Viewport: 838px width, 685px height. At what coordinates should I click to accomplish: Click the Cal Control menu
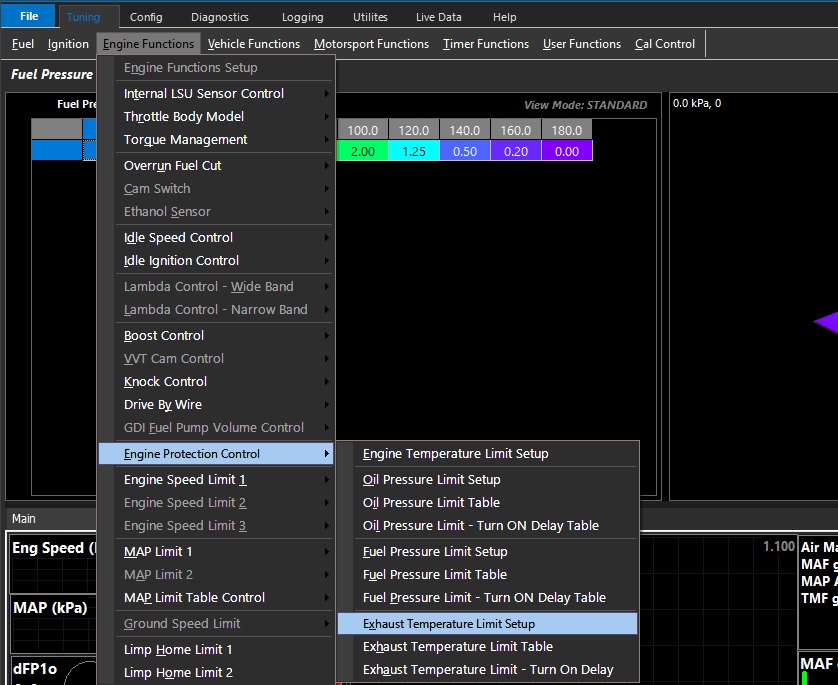point(664,44)
